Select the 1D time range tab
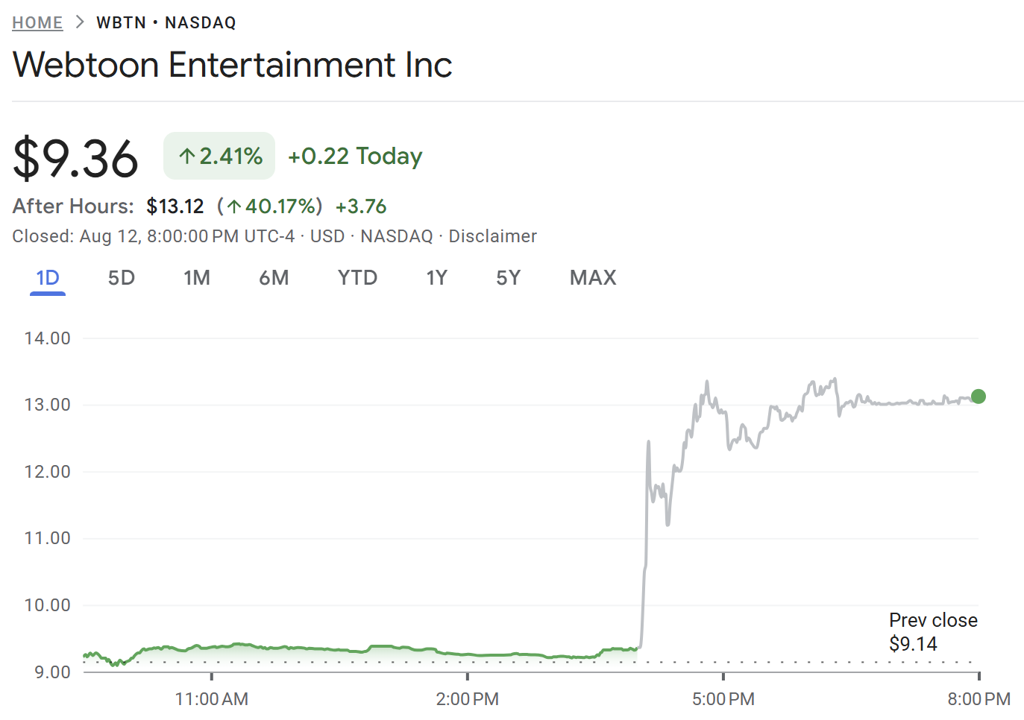 (x=47, y=278)
